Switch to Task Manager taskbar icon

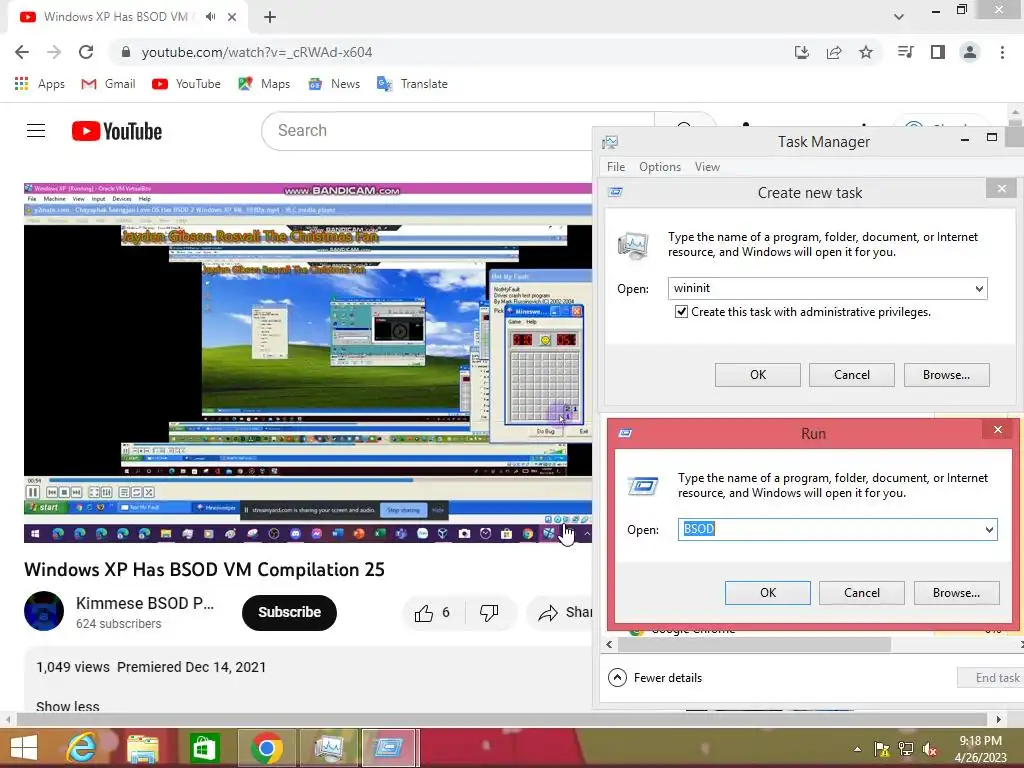(x=328, y=748)
